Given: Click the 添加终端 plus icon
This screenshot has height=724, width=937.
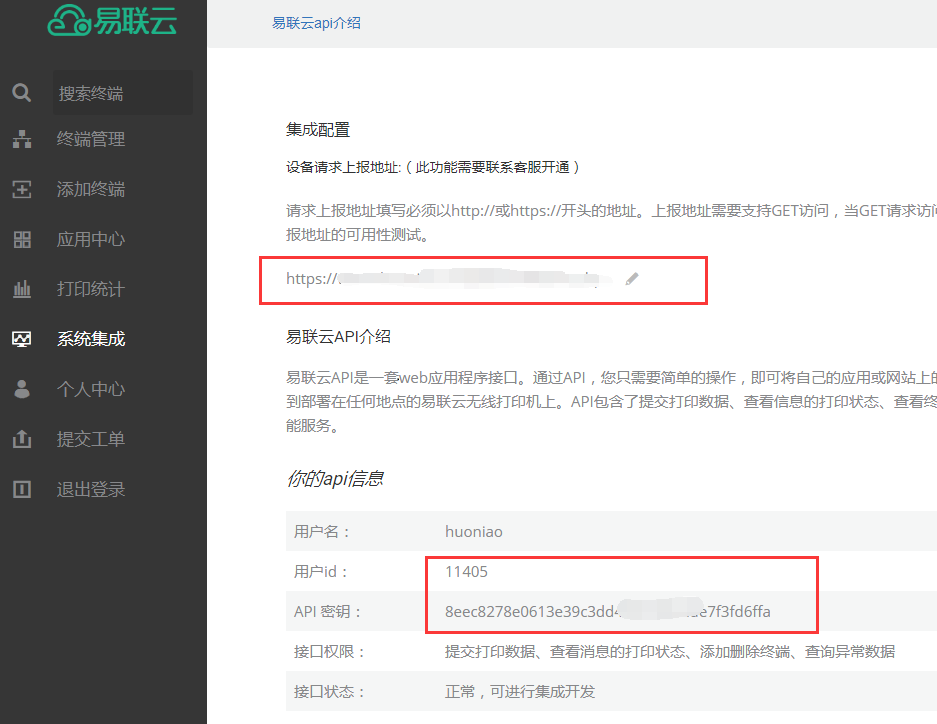Looking at the screenshot, I should [x=22, y=189].
